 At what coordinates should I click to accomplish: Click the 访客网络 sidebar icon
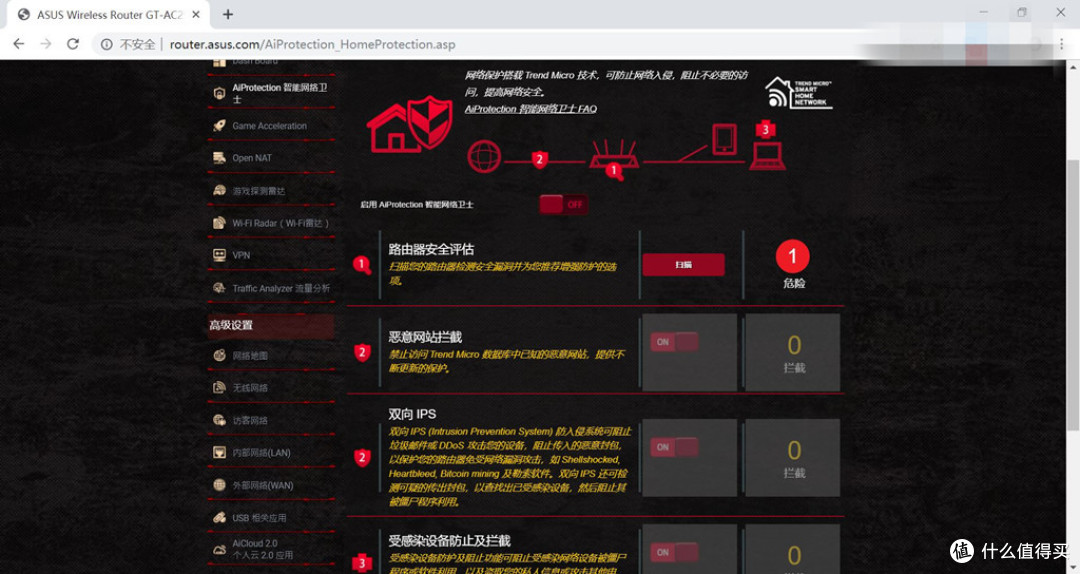[219, 420]
